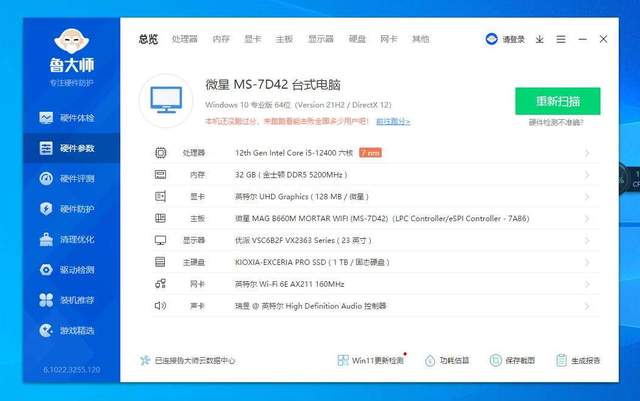
Task: Click 生成报告 generate report
Action: click(578, 360)
